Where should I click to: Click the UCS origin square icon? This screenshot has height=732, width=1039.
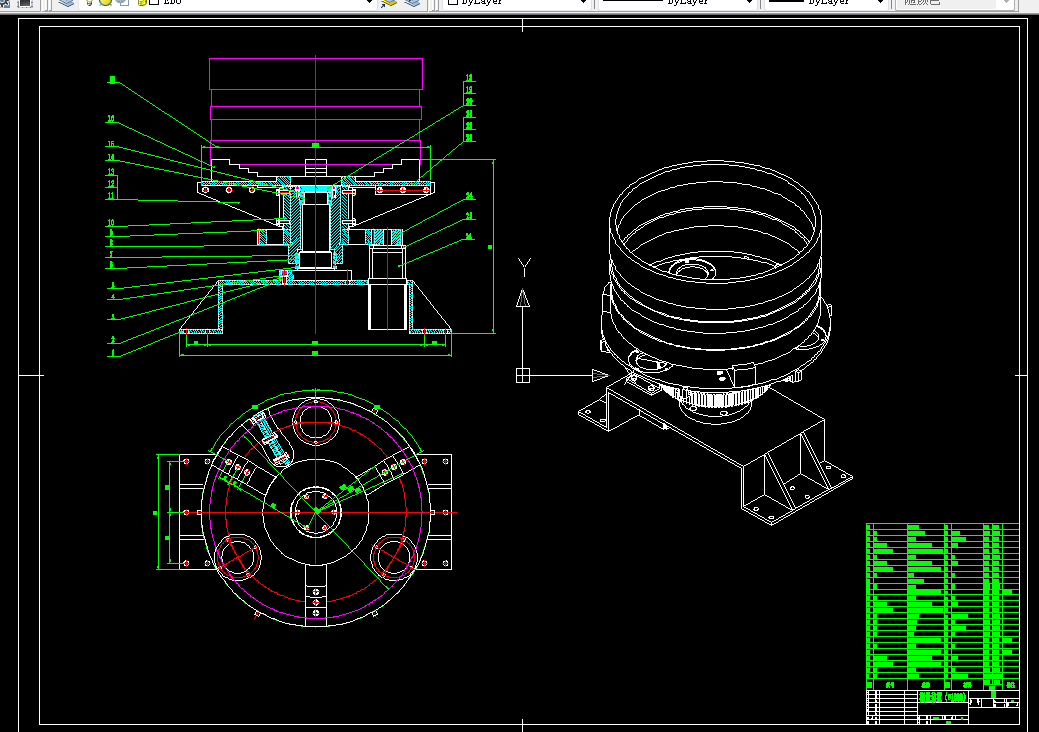point(523,376)
